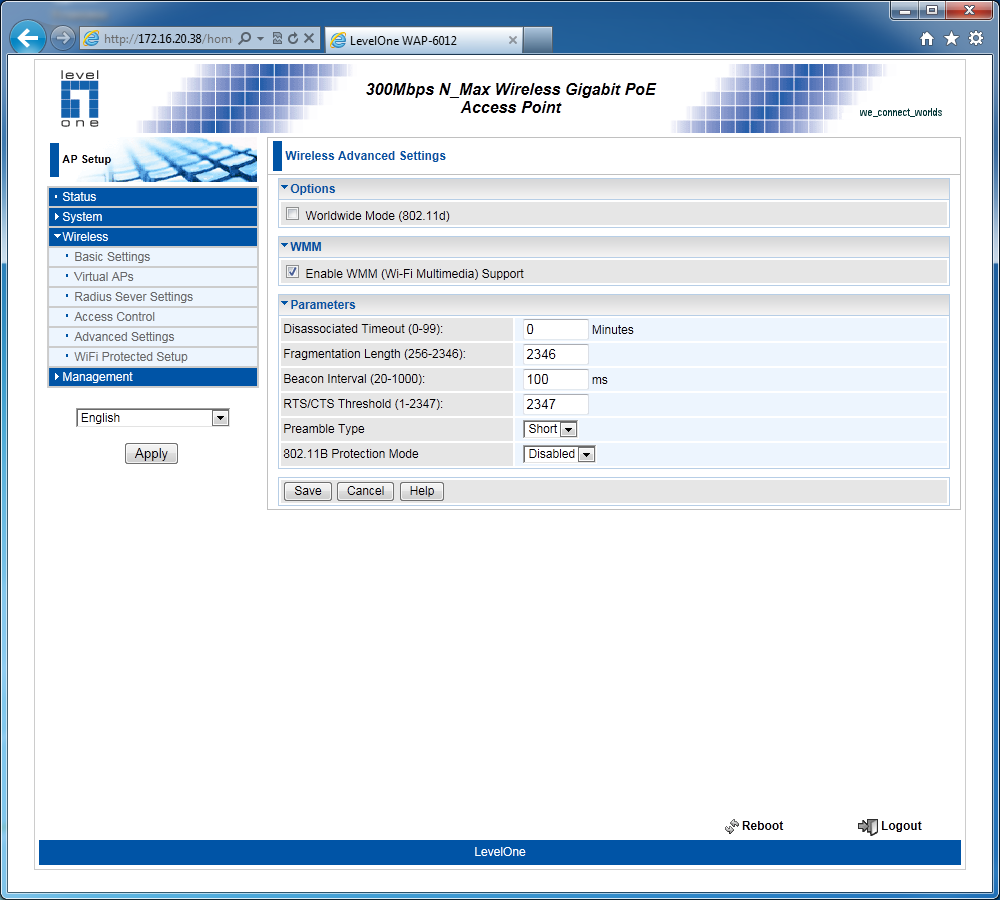Open Favorites star icon

coord(951,39)
